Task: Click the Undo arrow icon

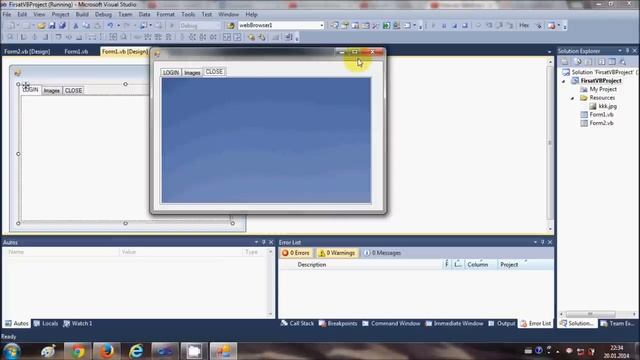Action: (x=110, y=26)
